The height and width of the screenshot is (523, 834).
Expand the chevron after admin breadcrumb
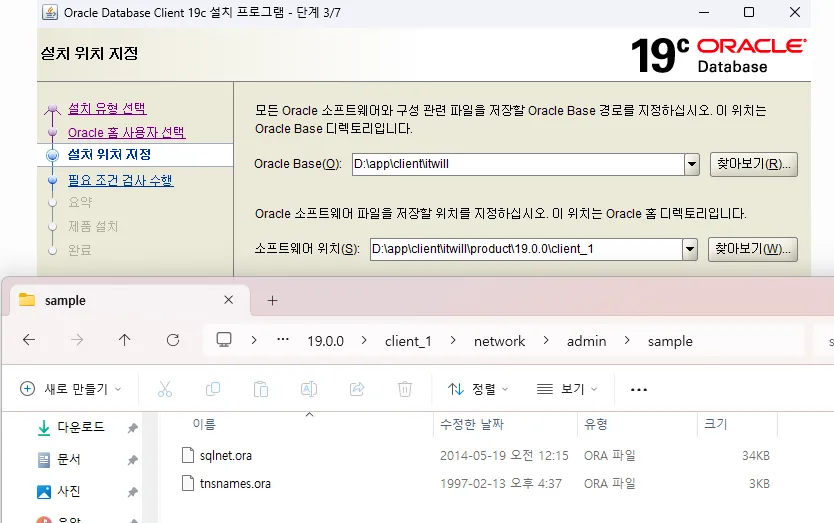coord(627,340)
